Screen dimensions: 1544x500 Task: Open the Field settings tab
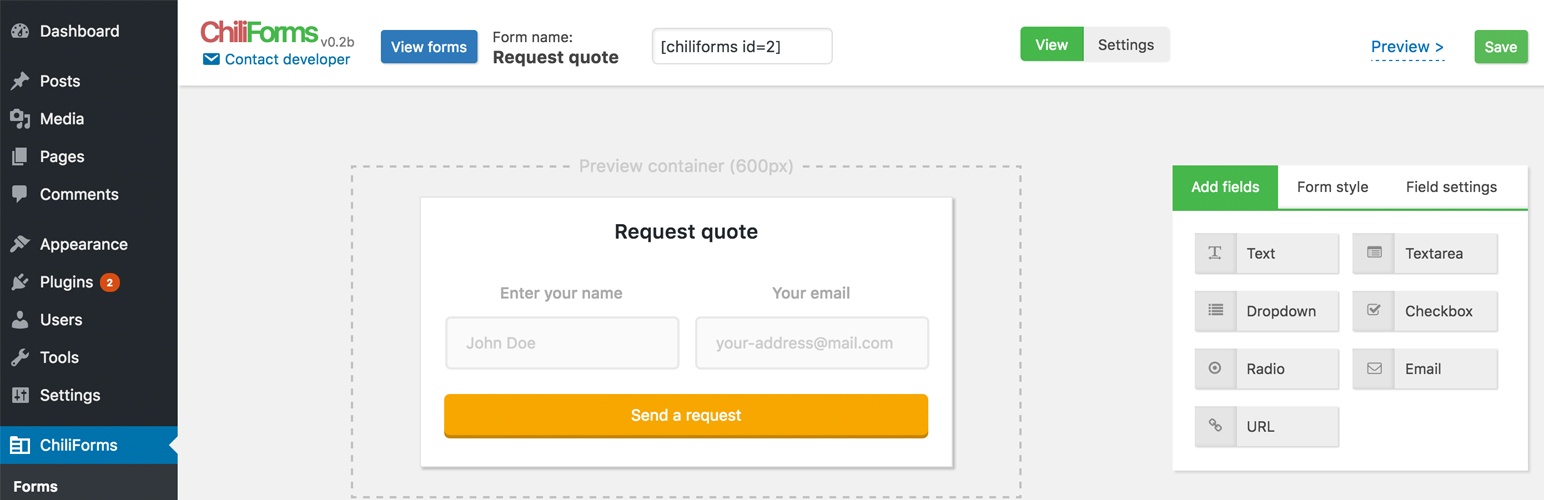(x=1451, y=187)
